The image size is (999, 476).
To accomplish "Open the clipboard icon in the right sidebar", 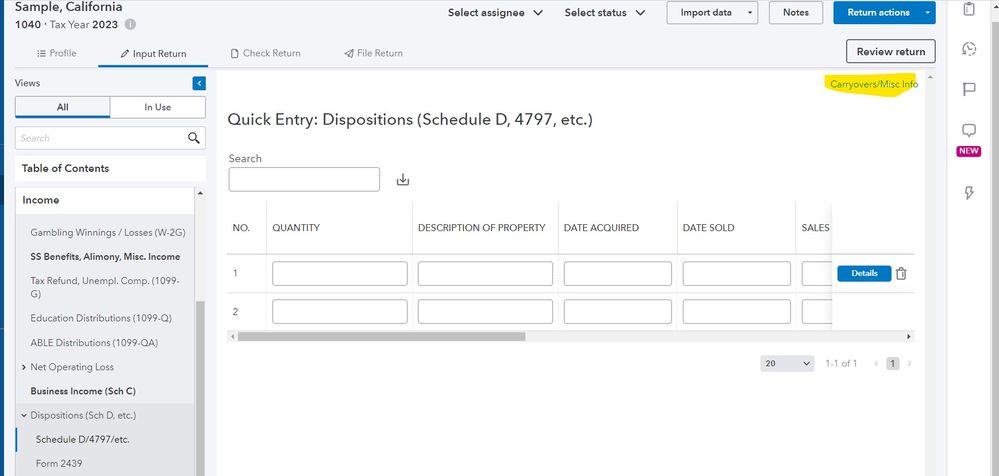I will [x=968, y=9].
